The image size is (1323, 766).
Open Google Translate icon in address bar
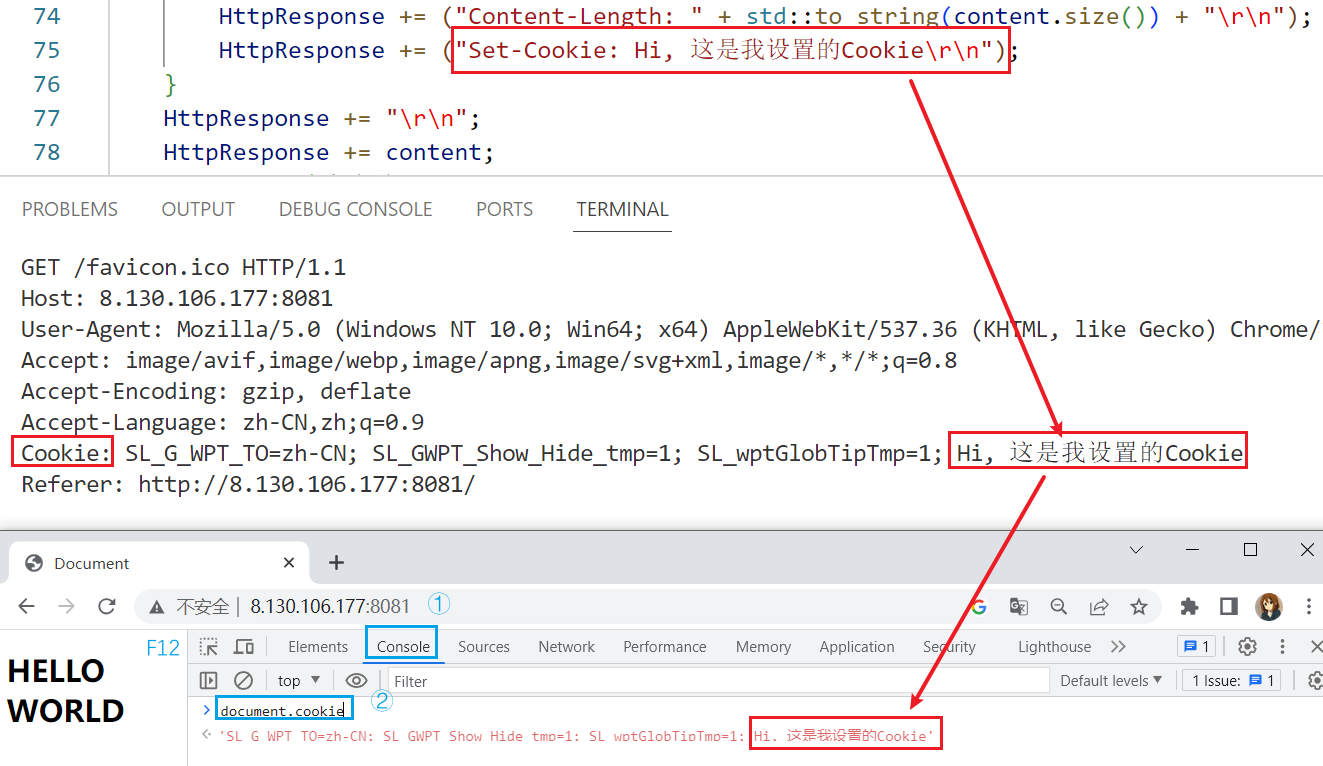[x=1018, y=606]
